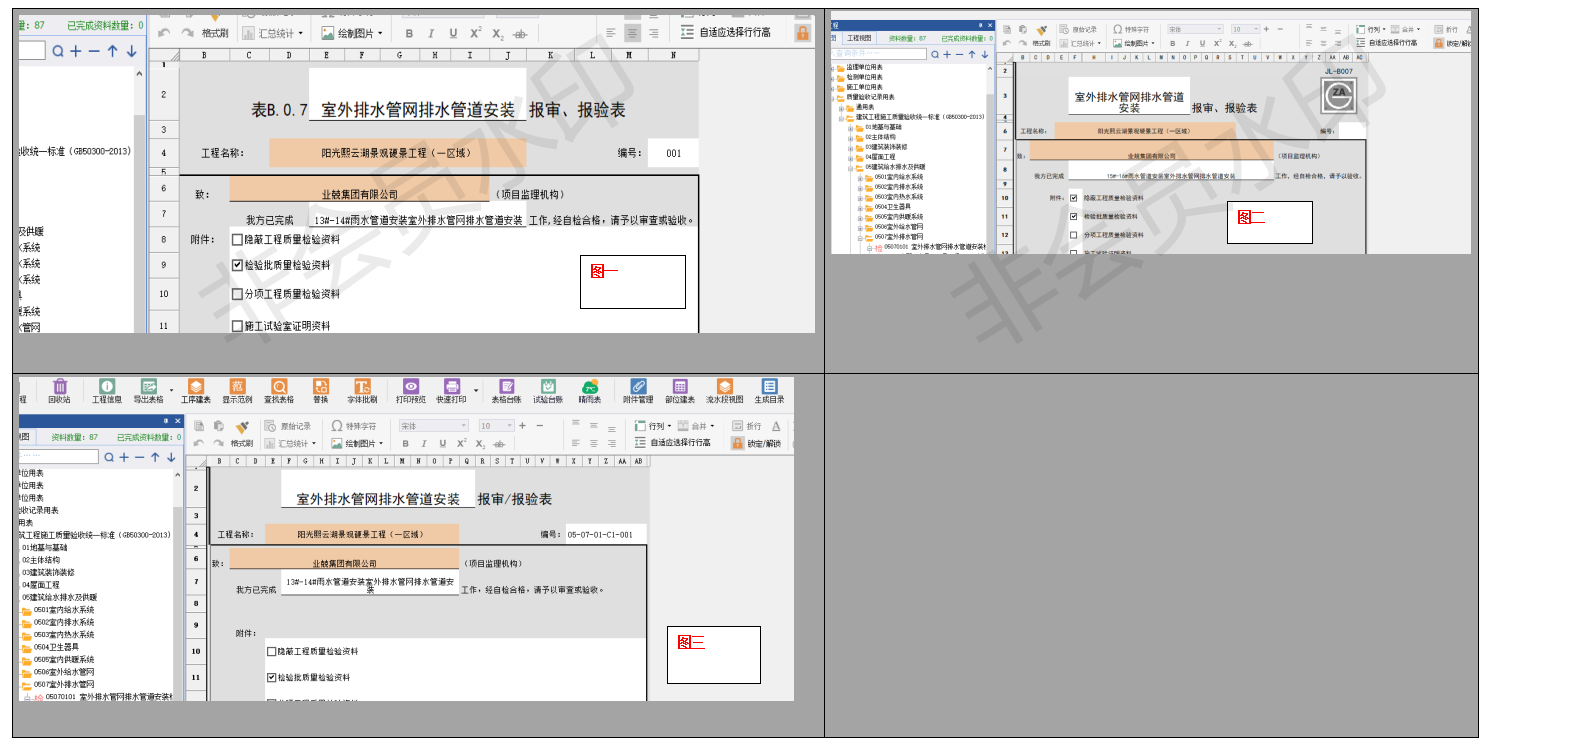
Task: Click 工程信息 icon in 图三 toolbar
Action: click(107, 391)
